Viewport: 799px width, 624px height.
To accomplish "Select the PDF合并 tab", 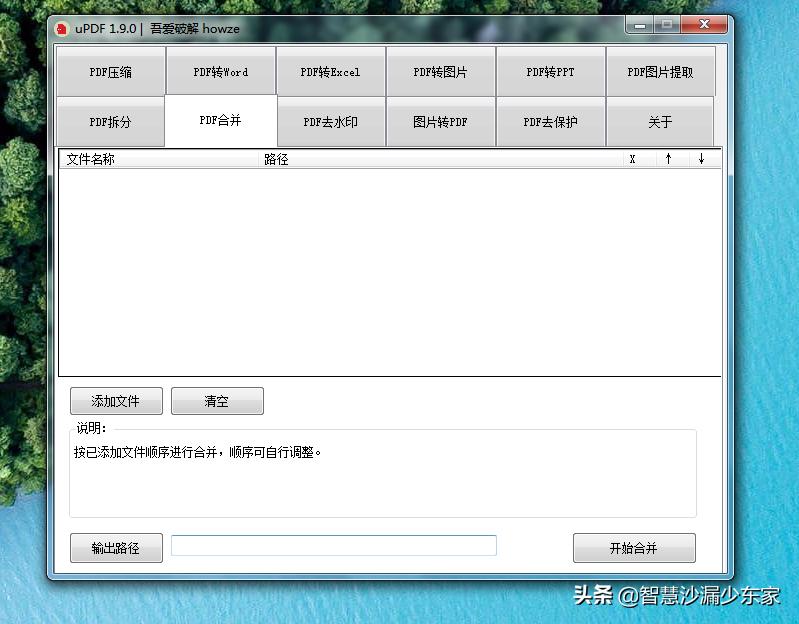I will (221, 121).
